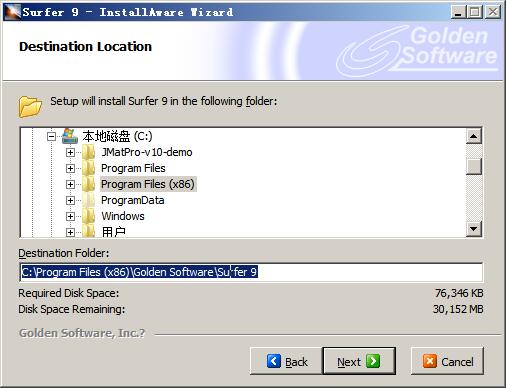This screenshot has width=506, height=388.
Task: Go to the Next step
Action: click(x=359, y=361)
